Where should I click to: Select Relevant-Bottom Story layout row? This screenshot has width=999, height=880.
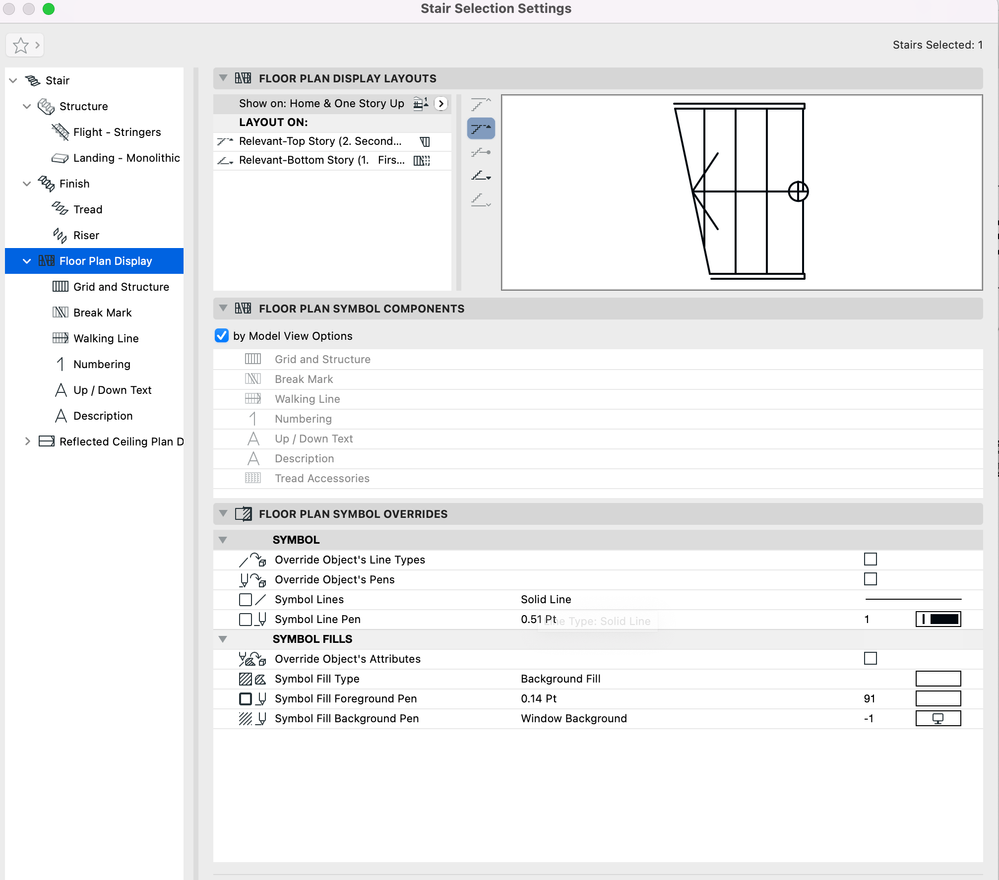pyautogui.click(x=321, y=160)
